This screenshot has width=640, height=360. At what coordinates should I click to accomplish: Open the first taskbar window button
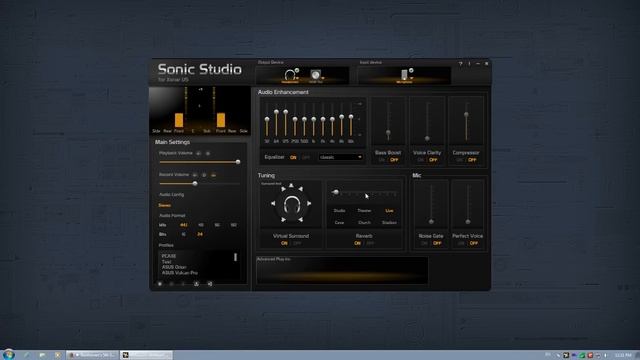pos(93,355)
